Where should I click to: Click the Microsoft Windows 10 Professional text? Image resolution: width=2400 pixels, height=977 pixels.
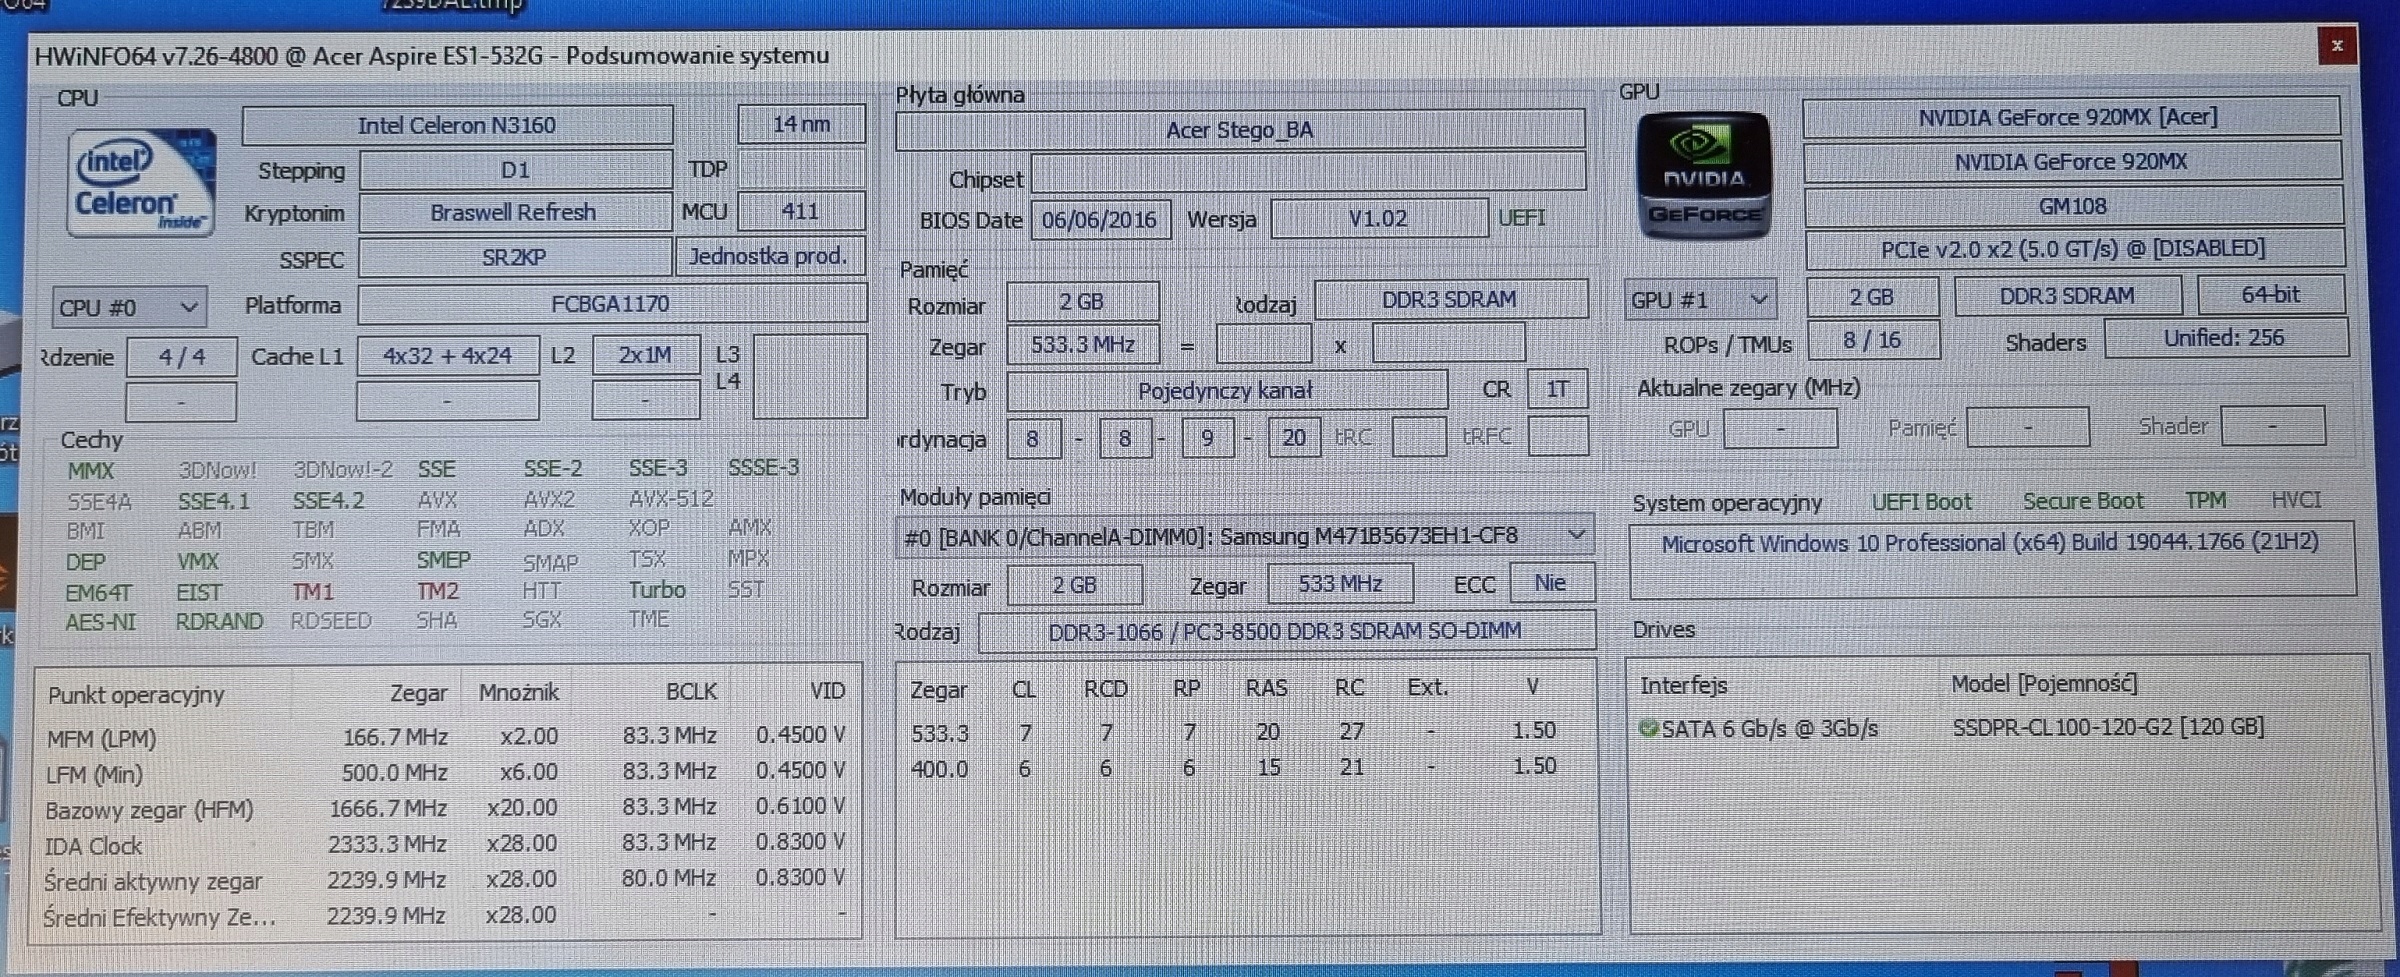tap(1988, 544)
